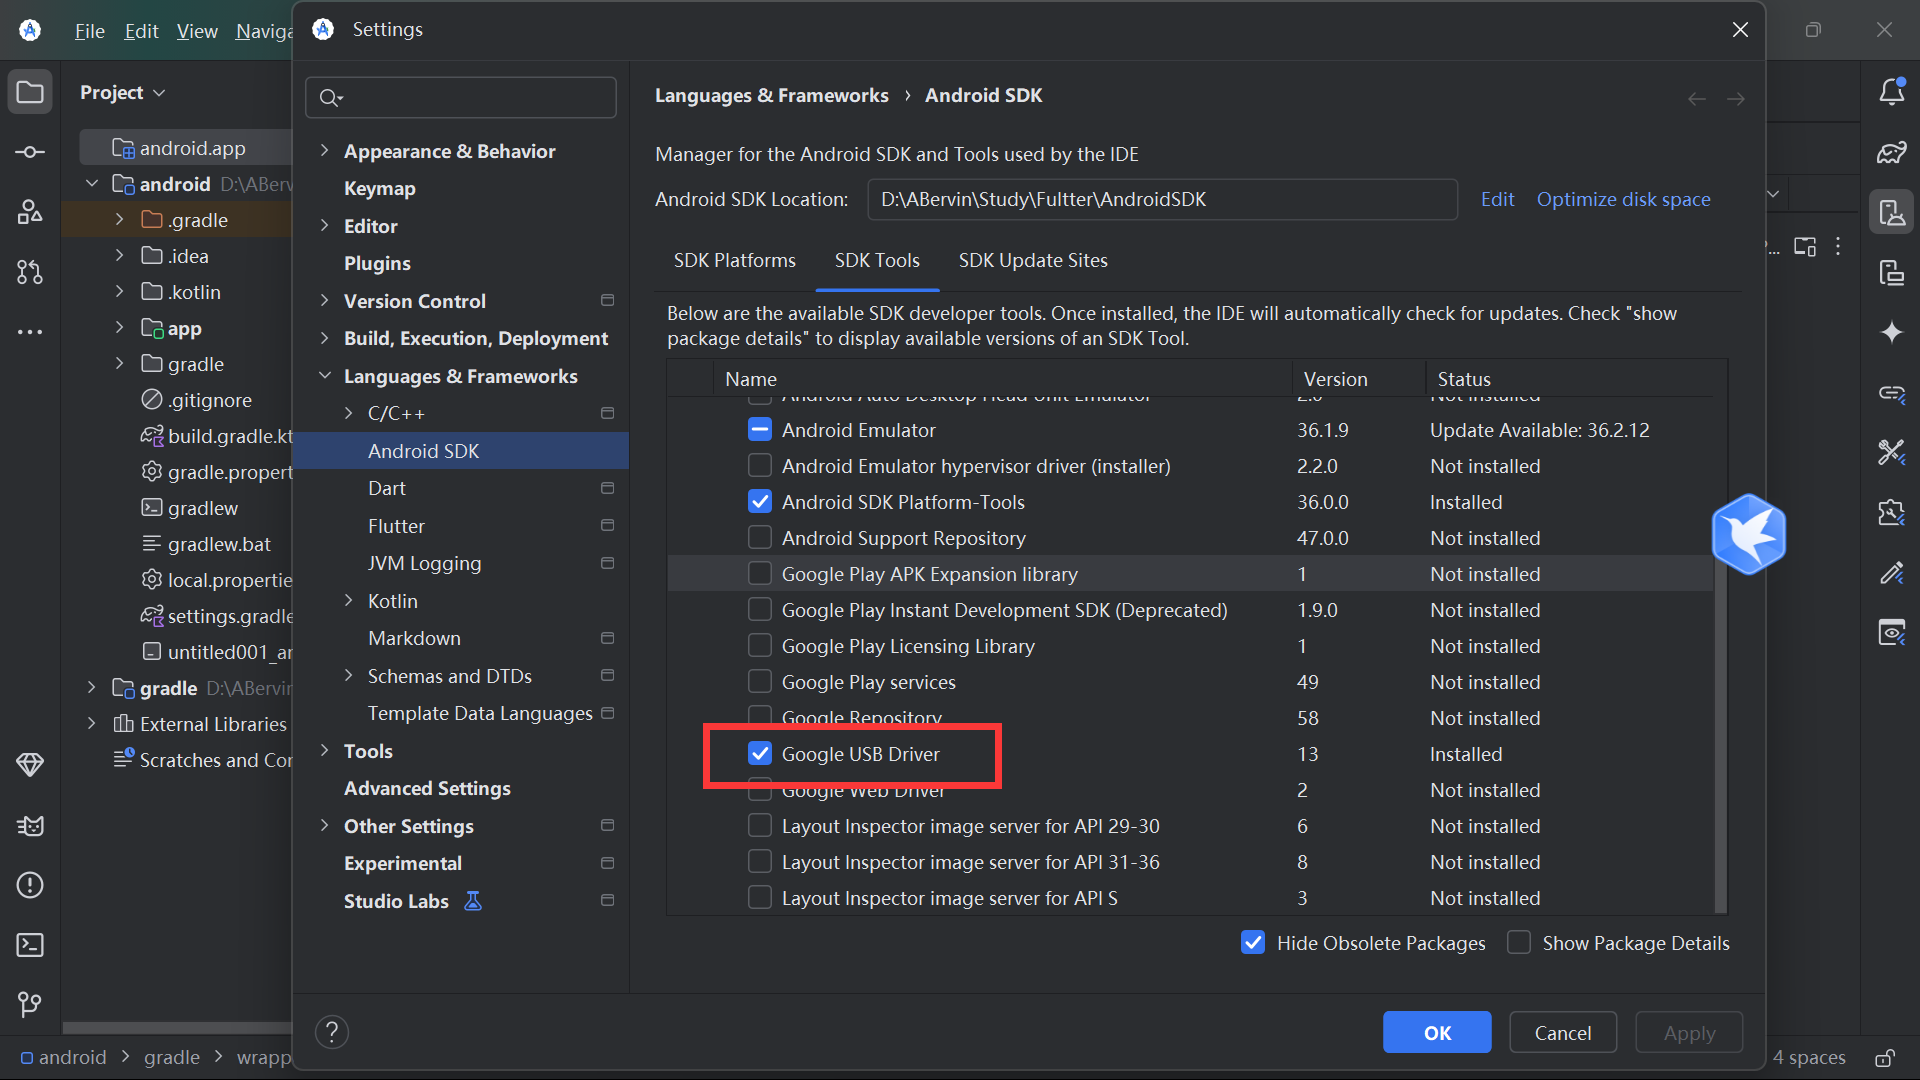The image size is (1920, 1080).
Task: Open the Git tool window icon
Action: tap(30, 1003)
